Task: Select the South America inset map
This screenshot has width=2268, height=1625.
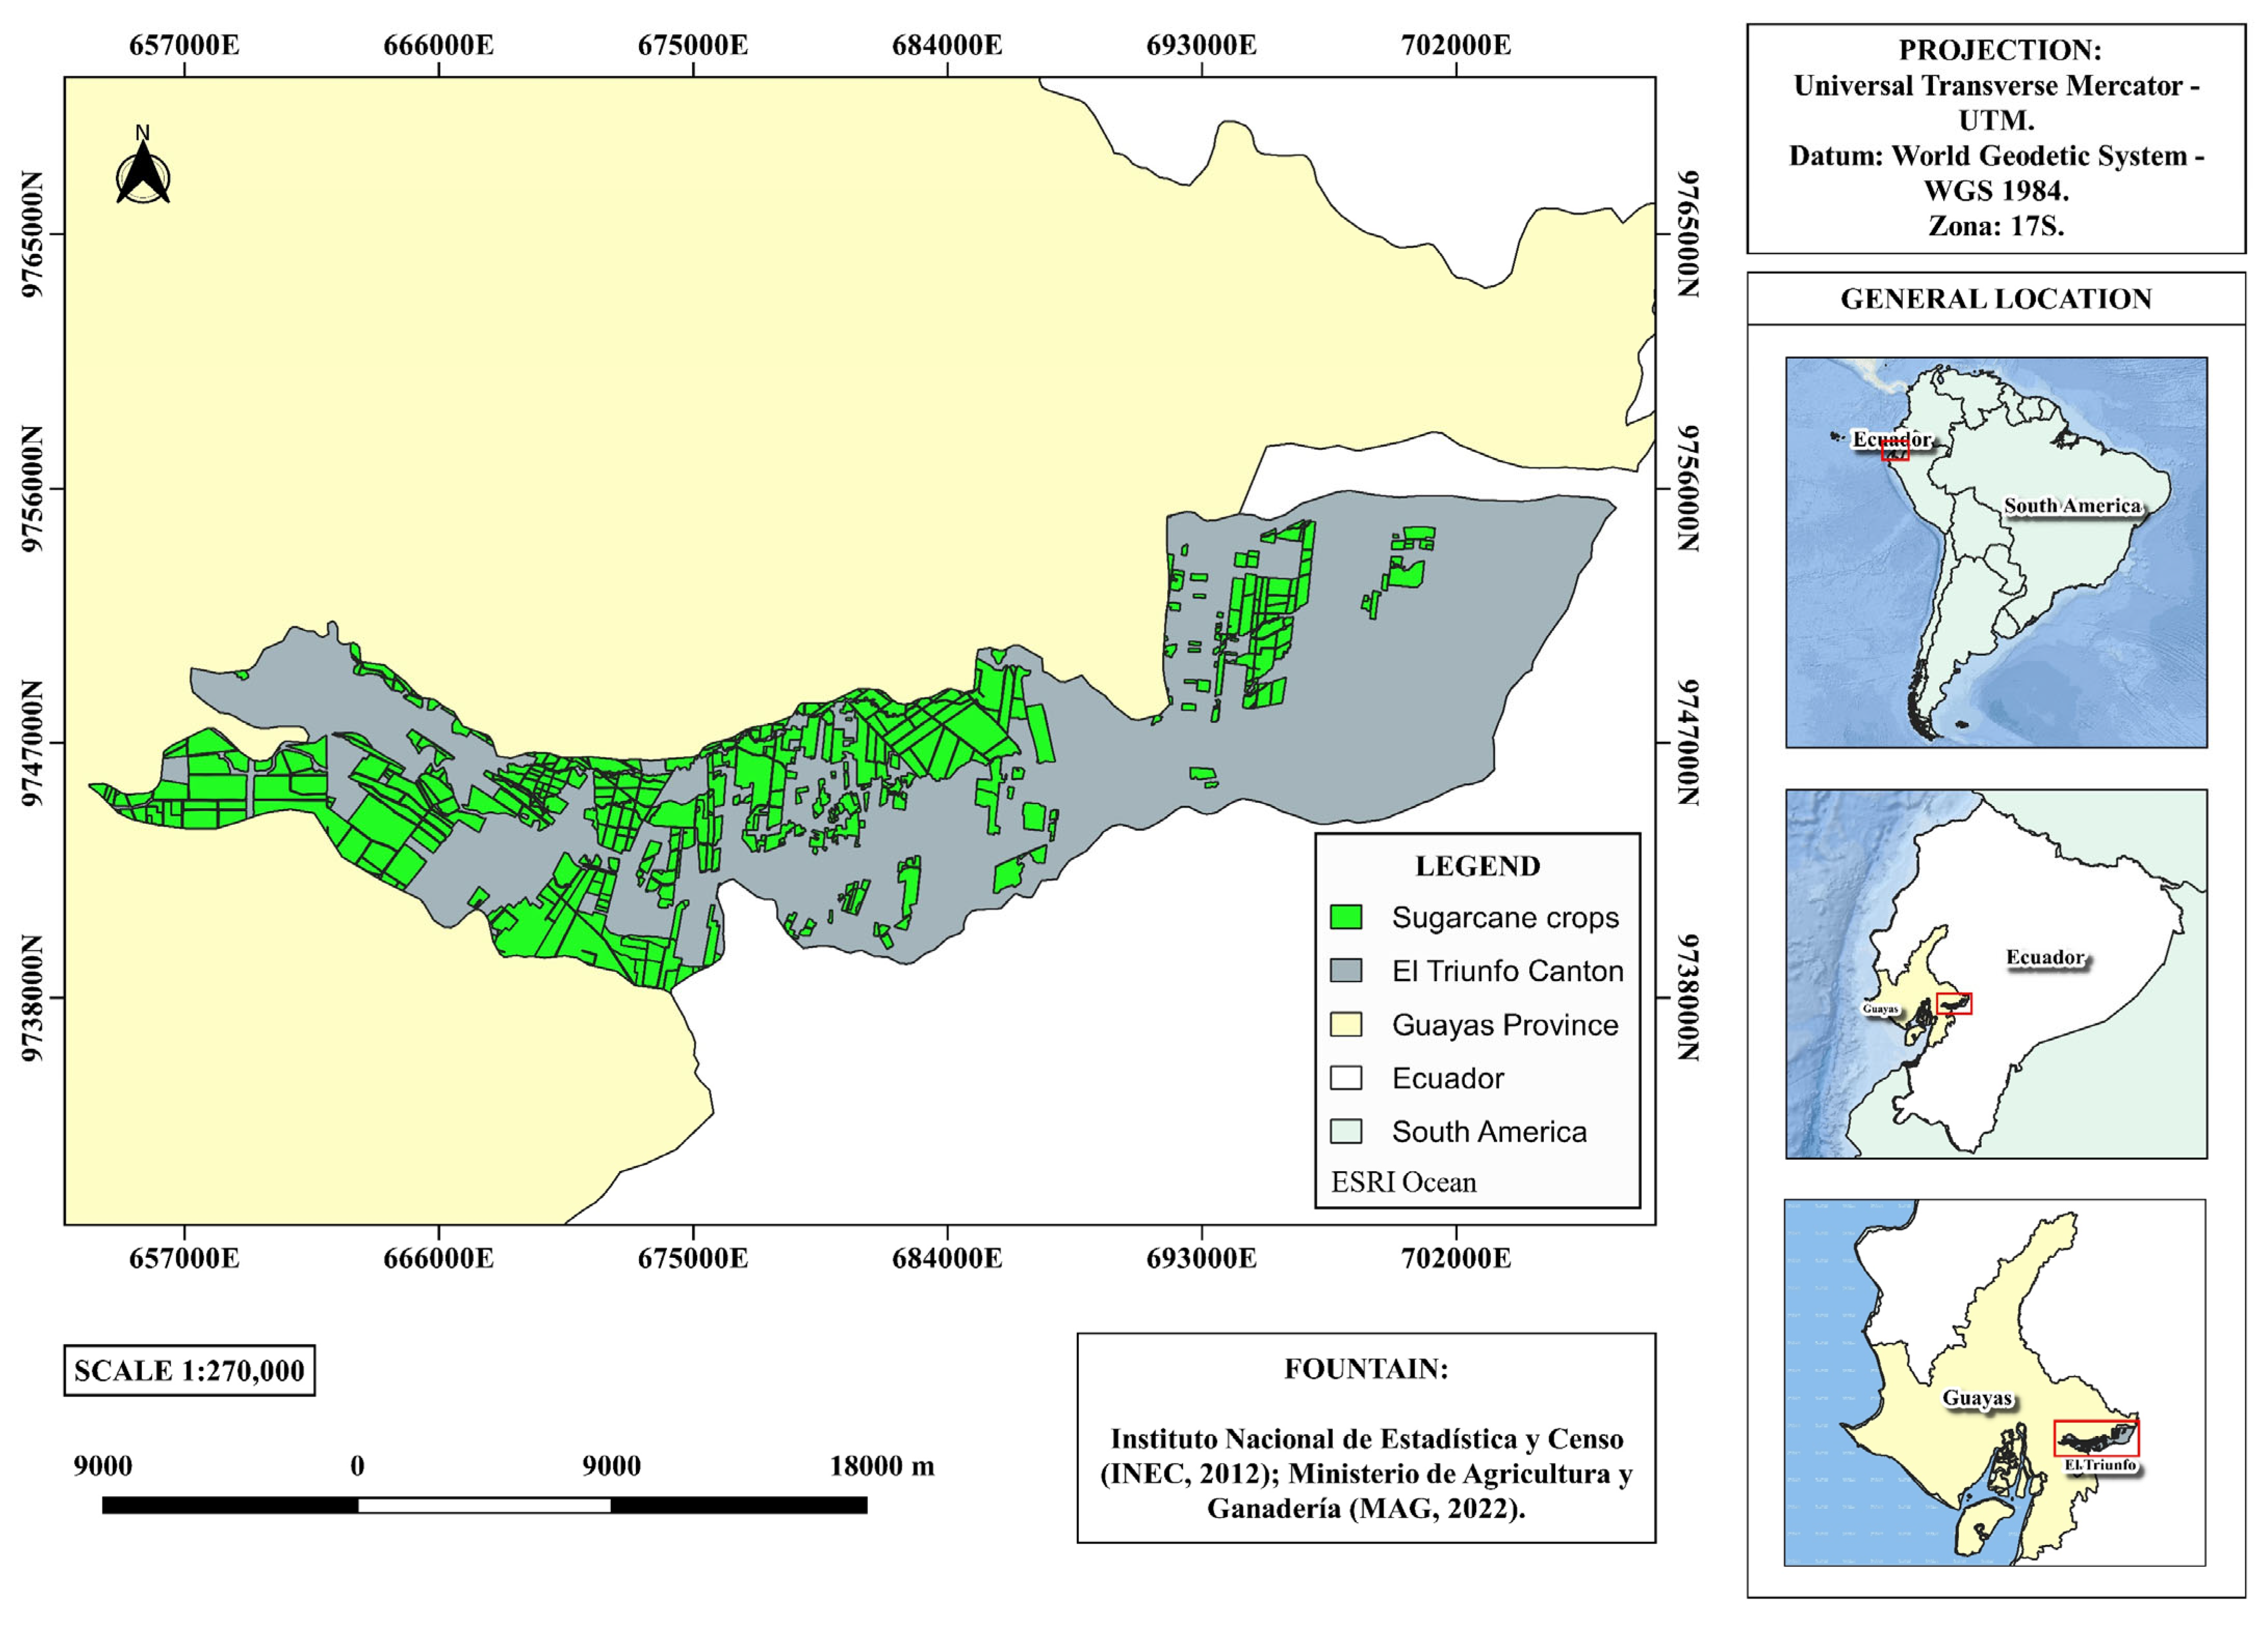Action: click(x=1996, y=552)
